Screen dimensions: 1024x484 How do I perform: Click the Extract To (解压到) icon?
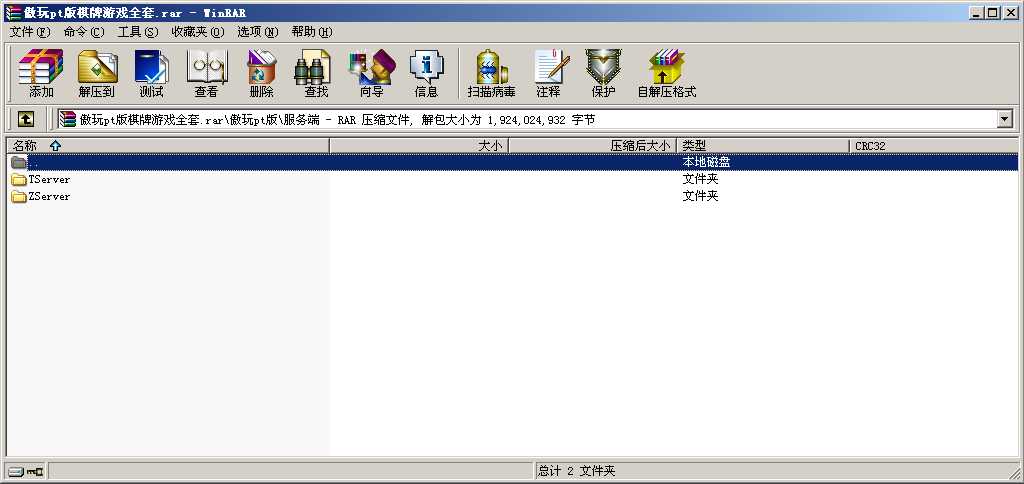pyautogui.click(x=97, y=73)
